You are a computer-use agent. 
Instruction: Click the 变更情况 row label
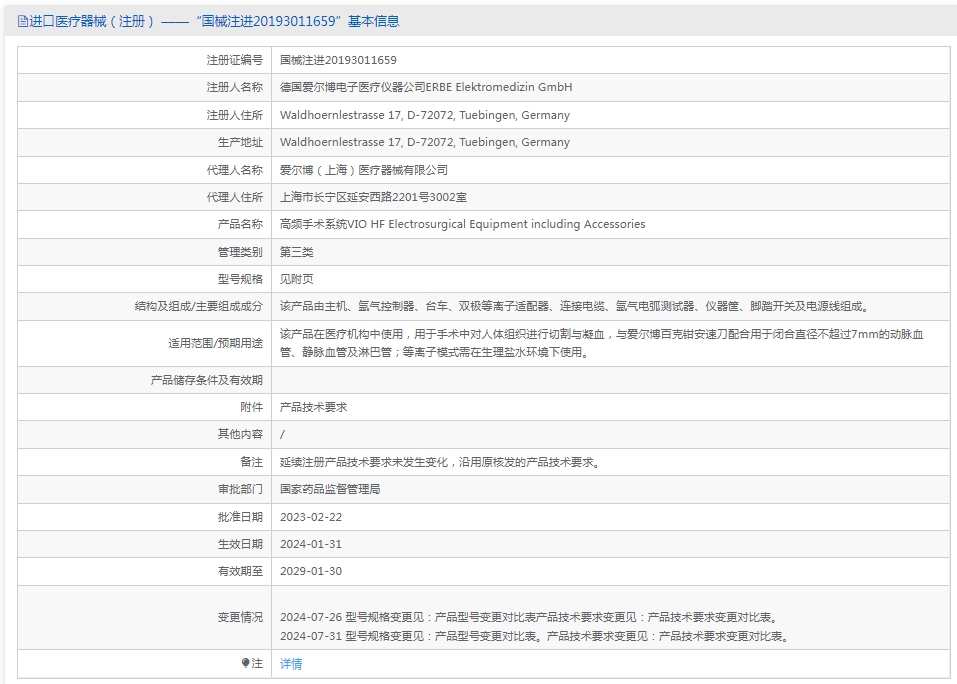pos(240,617)
